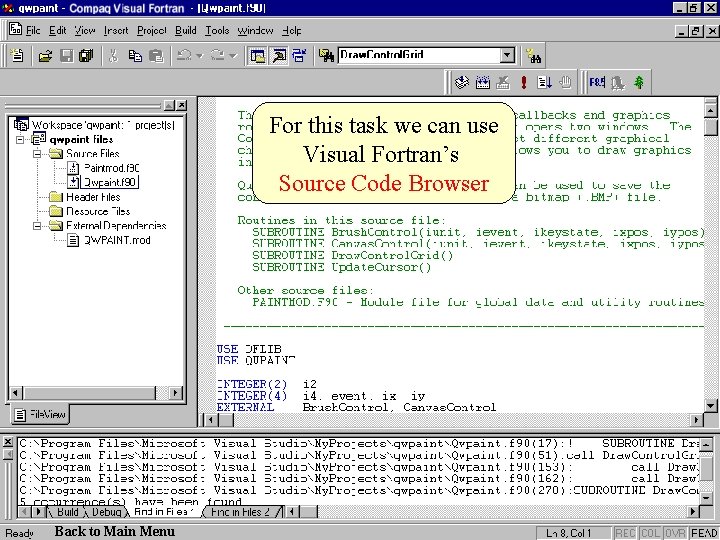The width and height of the screenshot is (720, 540).
Task: Click the Paste clipboard icon
Action: (156, 56)
